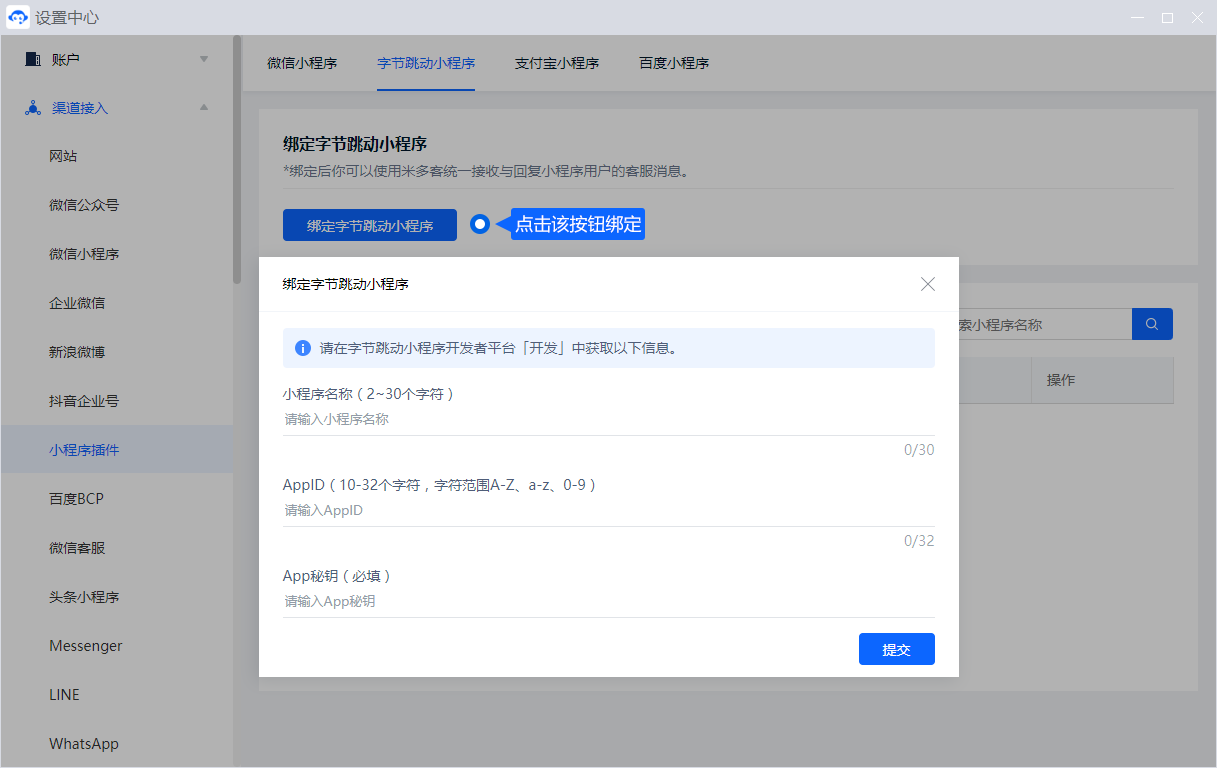The height and width of the screenshot is (768, 1217).
Task: Click into the AppID input field
Action: (x=608, y=511)
